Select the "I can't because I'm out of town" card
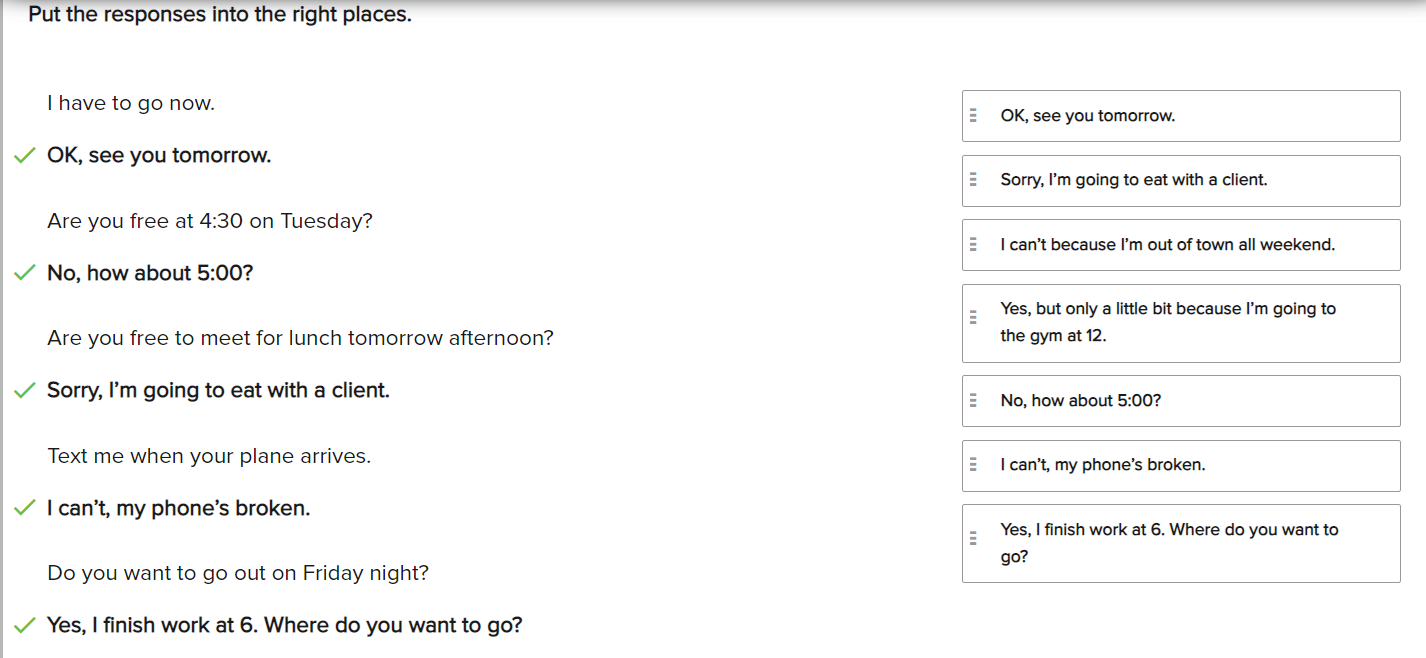The width and height of the screenshot is (1426, 658). point(1180,245)
